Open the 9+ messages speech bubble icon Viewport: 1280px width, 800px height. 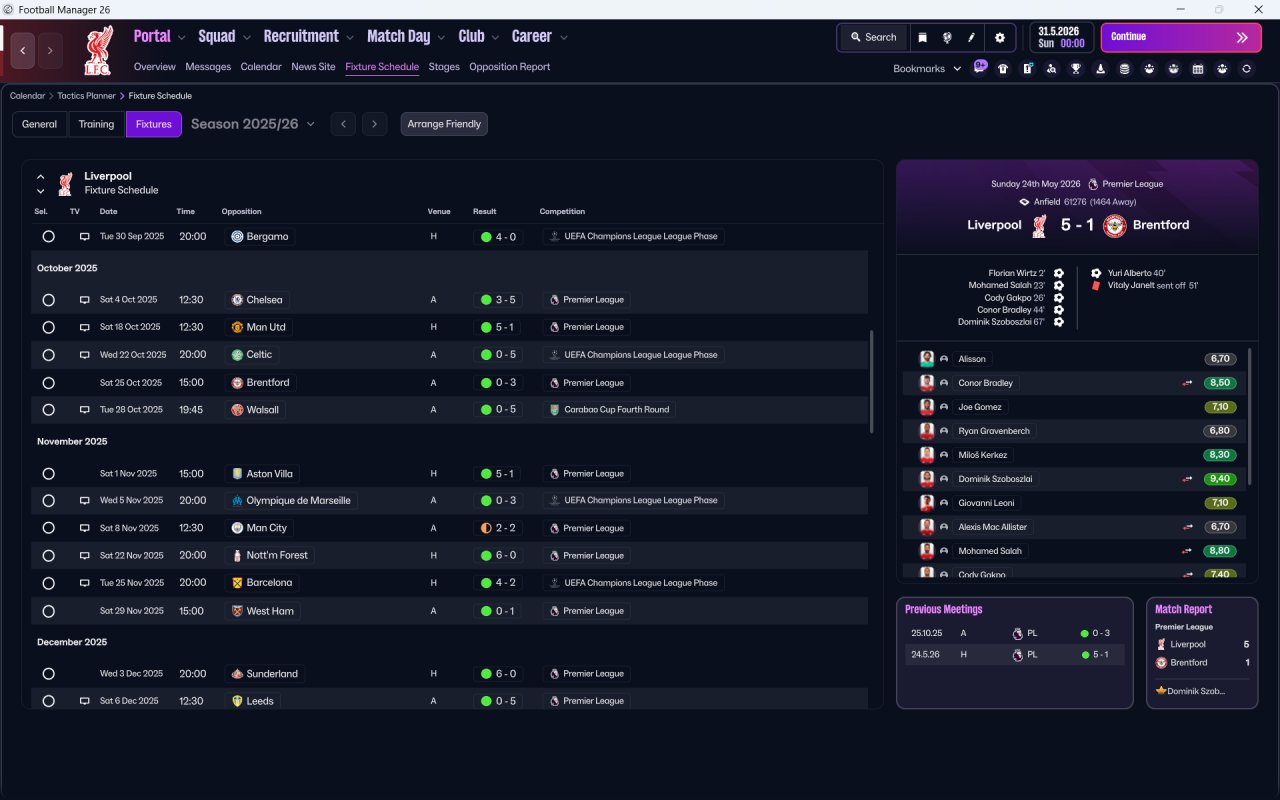pos(980,68)
